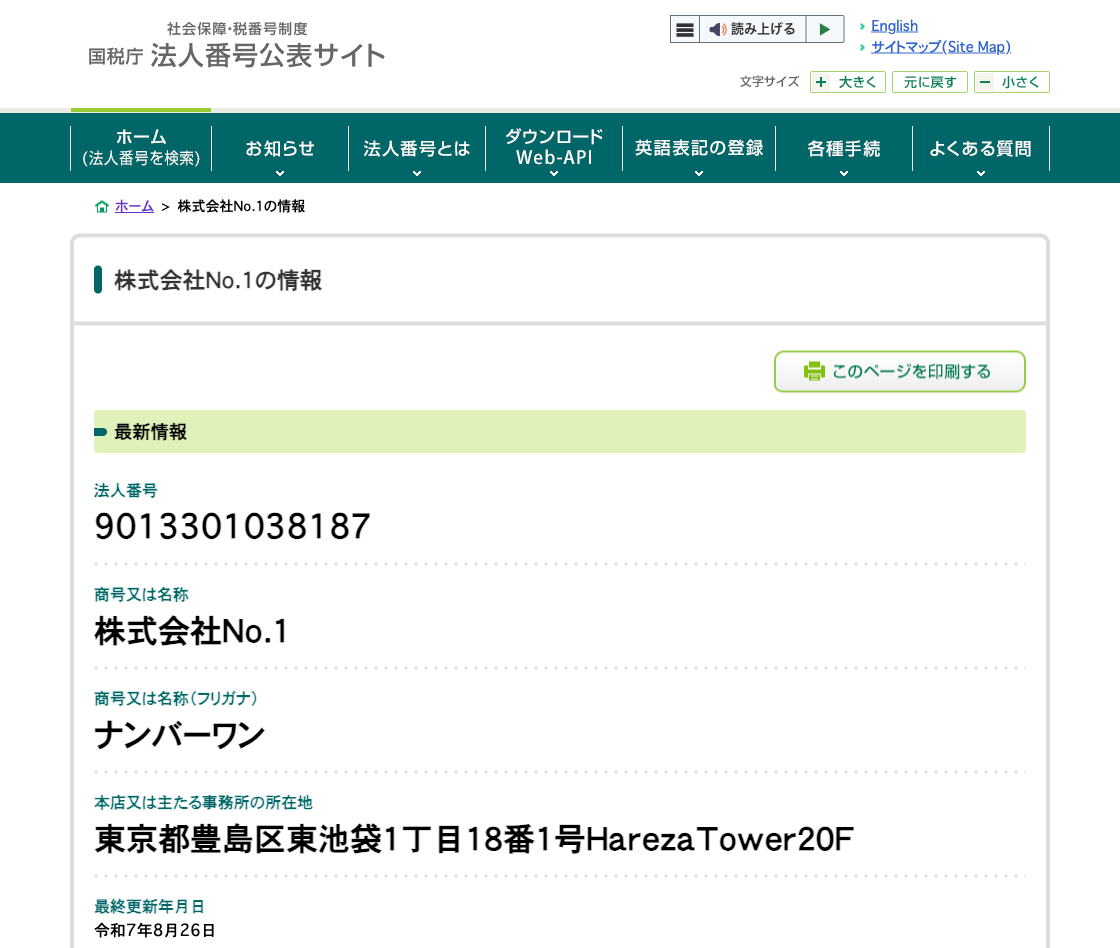Click the 法人番号公表サイト site logo
Image resolution: width=1120 pixels, height=948 pixels.
click(236, 46)
